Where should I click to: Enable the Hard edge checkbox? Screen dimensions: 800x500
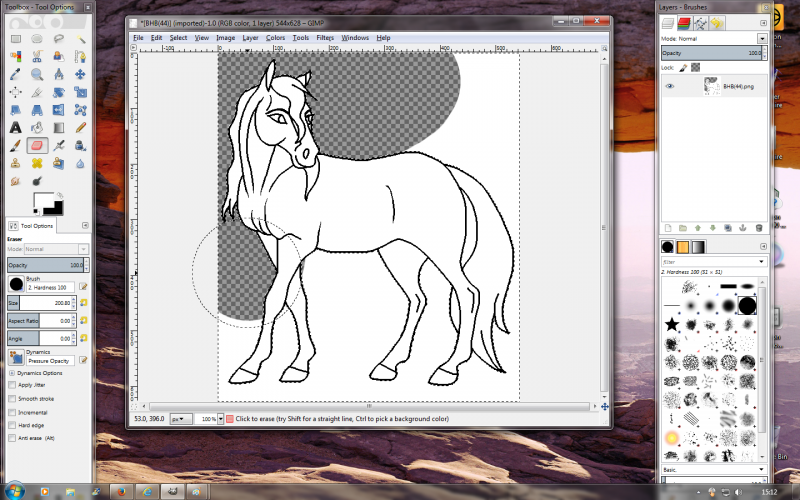tap(12, 425)
